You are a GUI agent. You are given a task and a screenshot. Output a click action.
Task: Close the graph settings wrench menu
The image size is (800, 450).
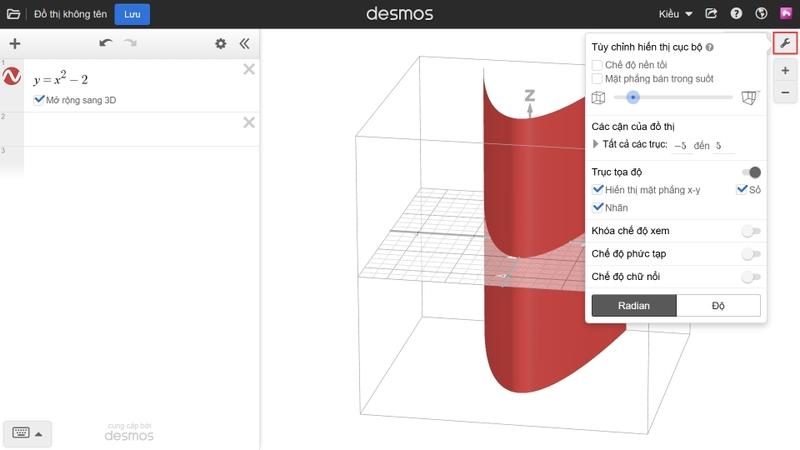pyautogui.click(x=785, y=43)
